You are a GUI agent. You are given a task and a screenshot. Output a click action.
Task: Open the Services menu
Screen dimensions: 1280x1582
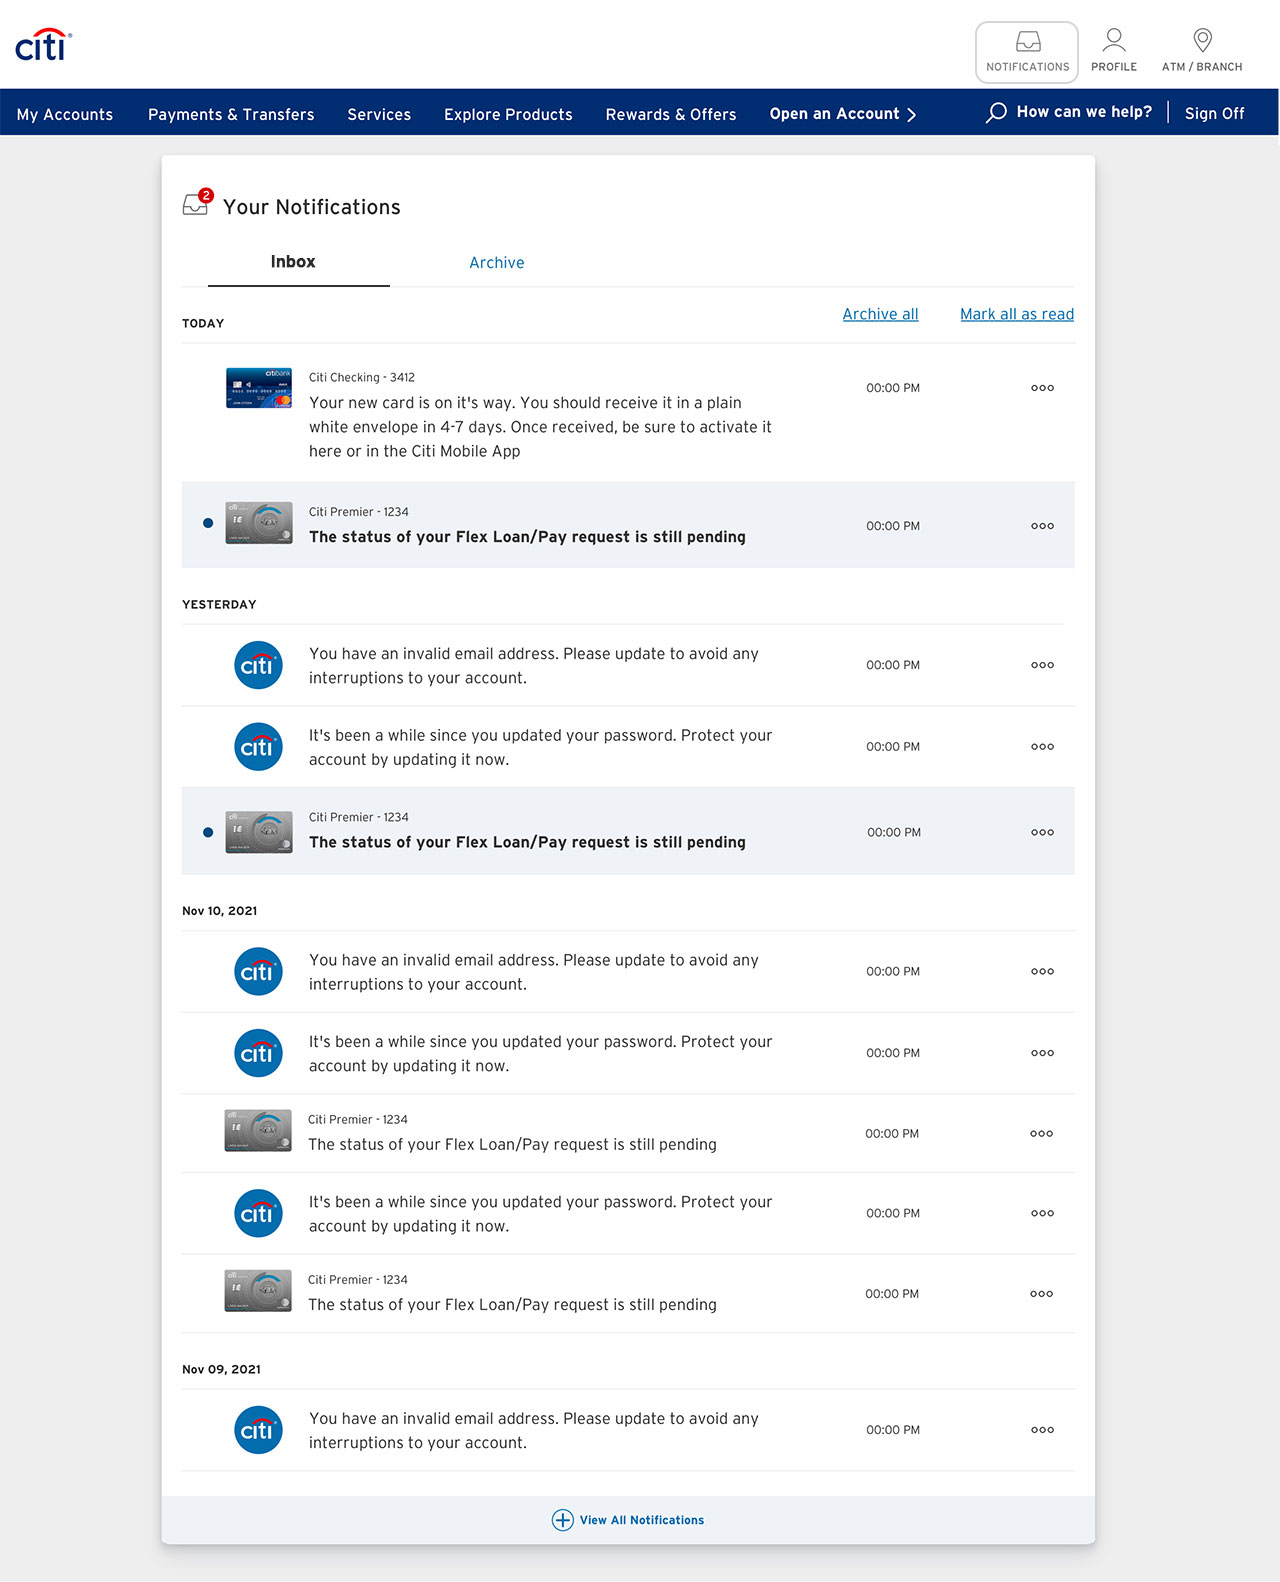[379, 114]
